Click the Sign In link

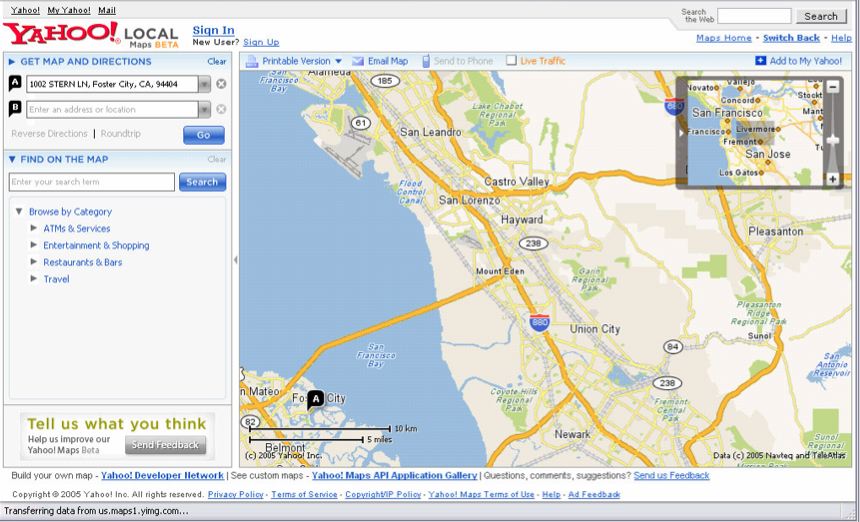point(213,31)
